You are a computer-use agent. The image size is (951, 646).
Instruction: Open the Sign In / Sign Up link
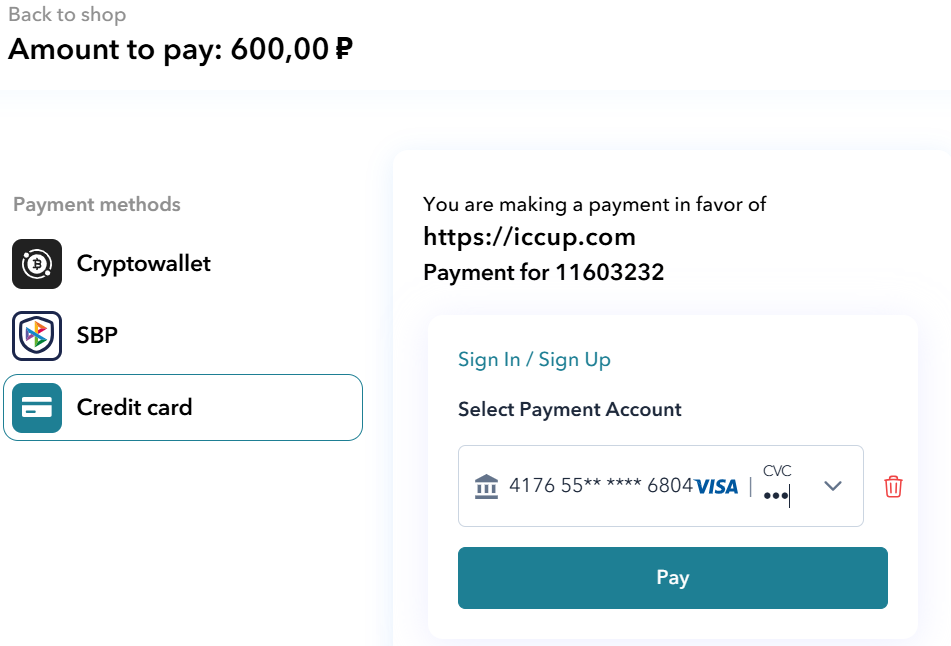tap(534, 360)
